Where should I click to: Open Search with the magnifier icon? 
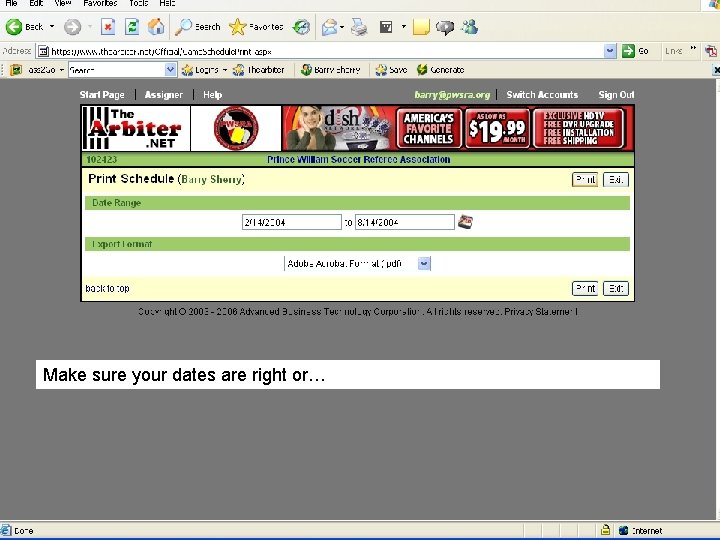(x=198, y=27)
